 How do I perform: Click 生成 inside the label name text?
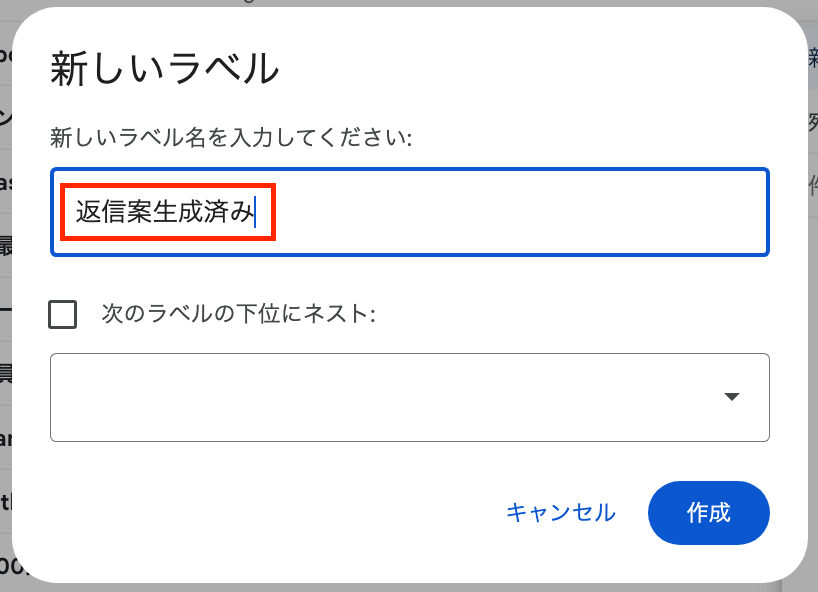click(x=165, y=212)
